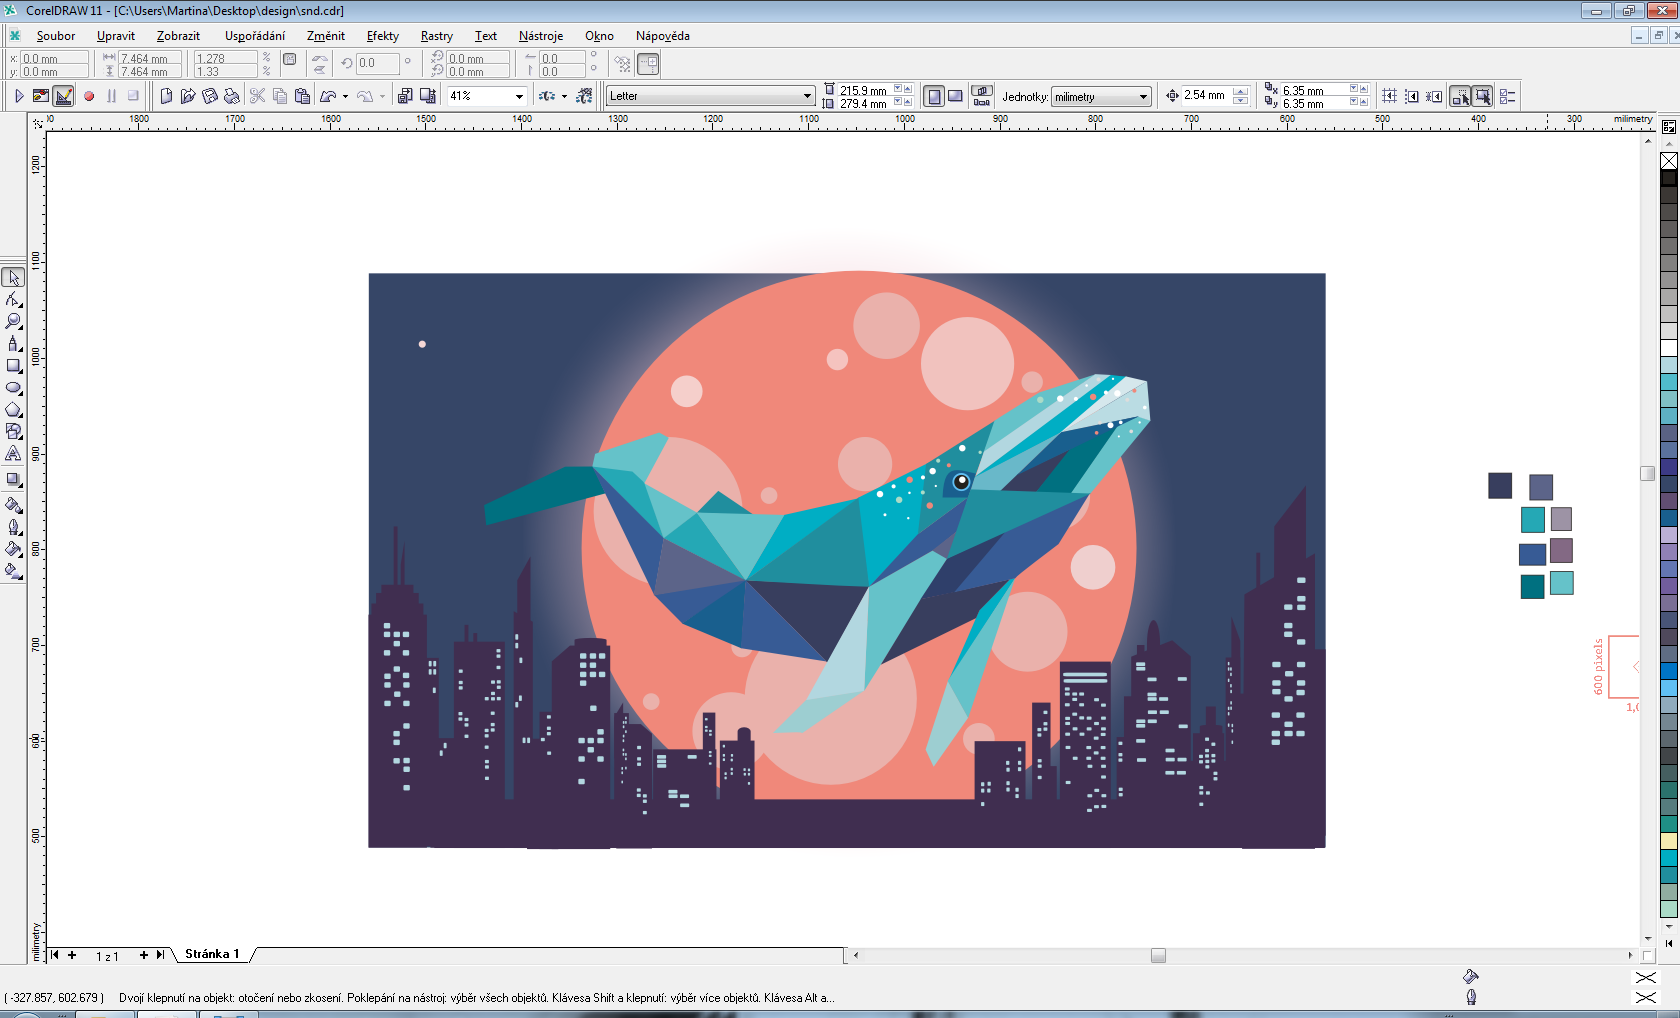Expand the Undo history arrow
Screen dimensions: 1680x1018
(345, 96)
